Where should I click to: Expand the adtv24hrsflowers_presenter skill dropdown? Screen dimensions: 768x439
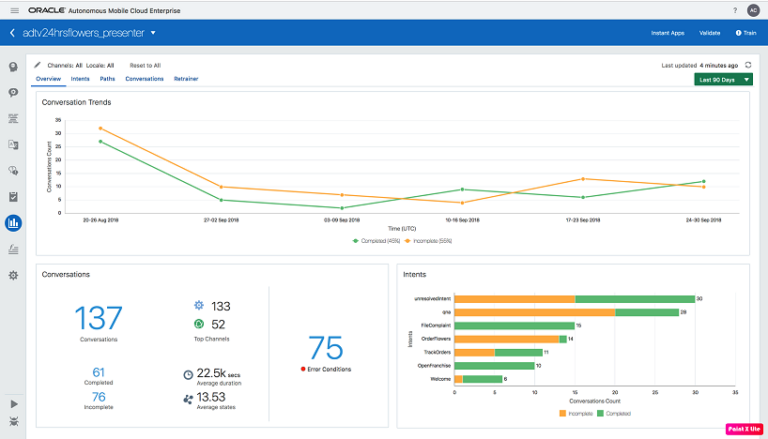153,33
